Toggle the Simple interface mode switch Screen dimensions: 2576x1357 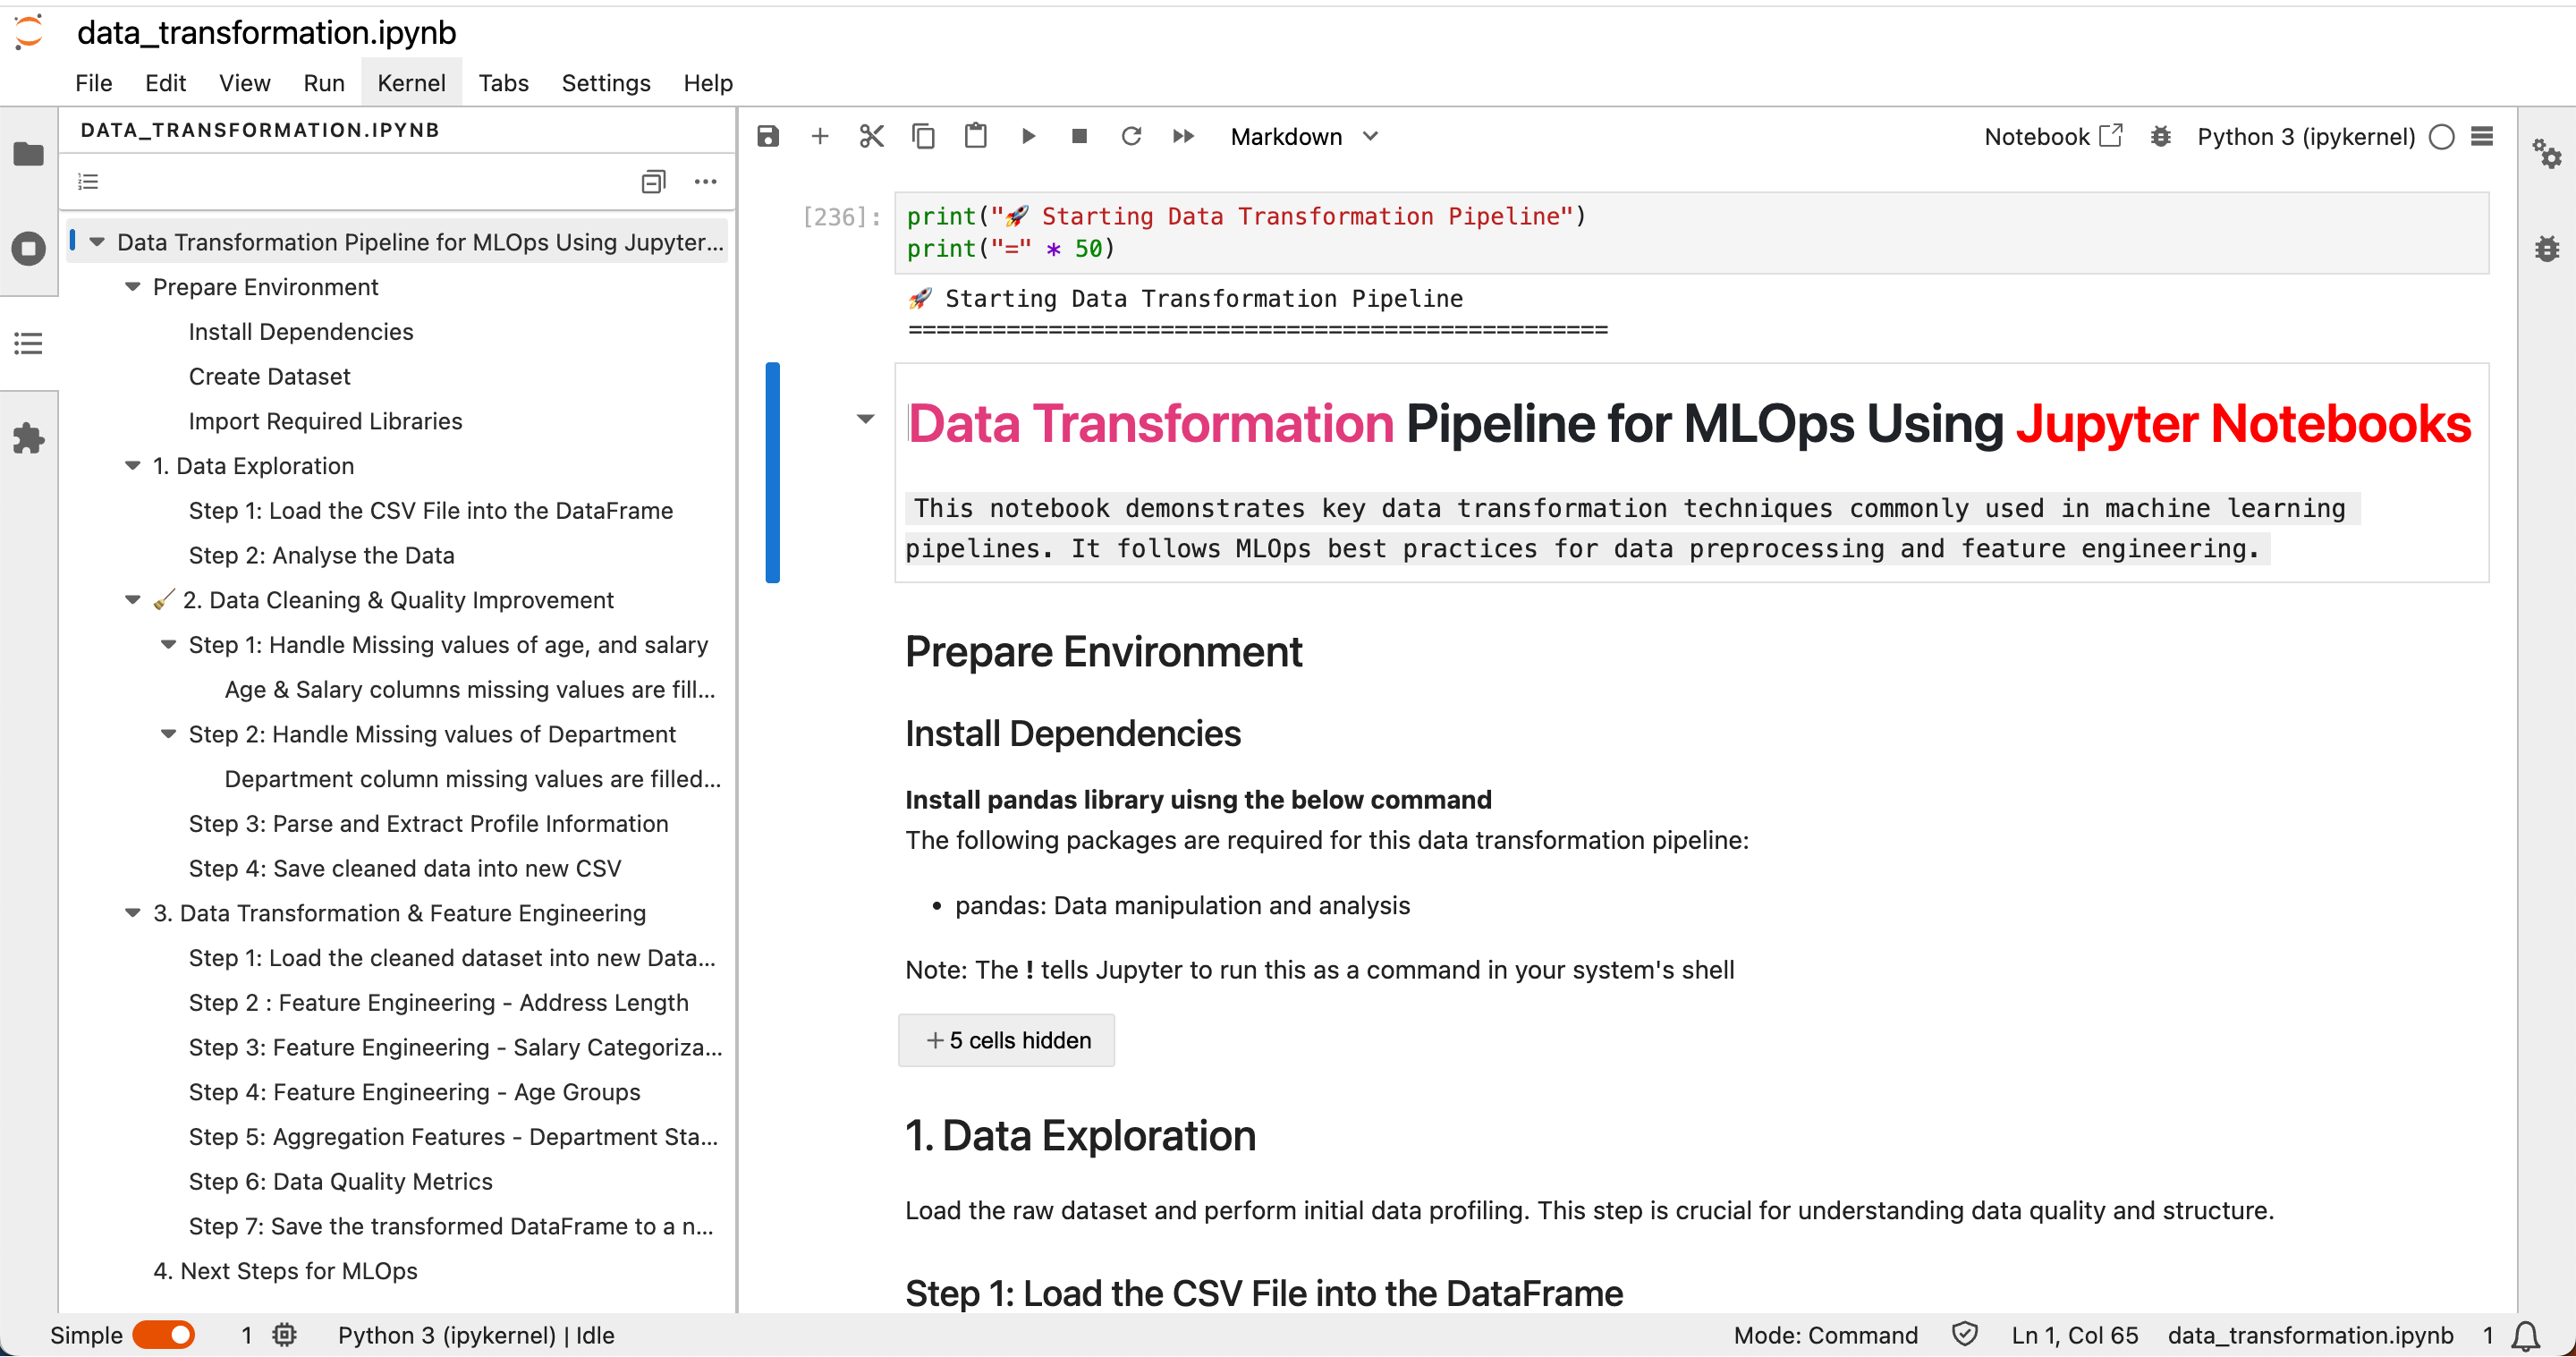(164, 1335)
